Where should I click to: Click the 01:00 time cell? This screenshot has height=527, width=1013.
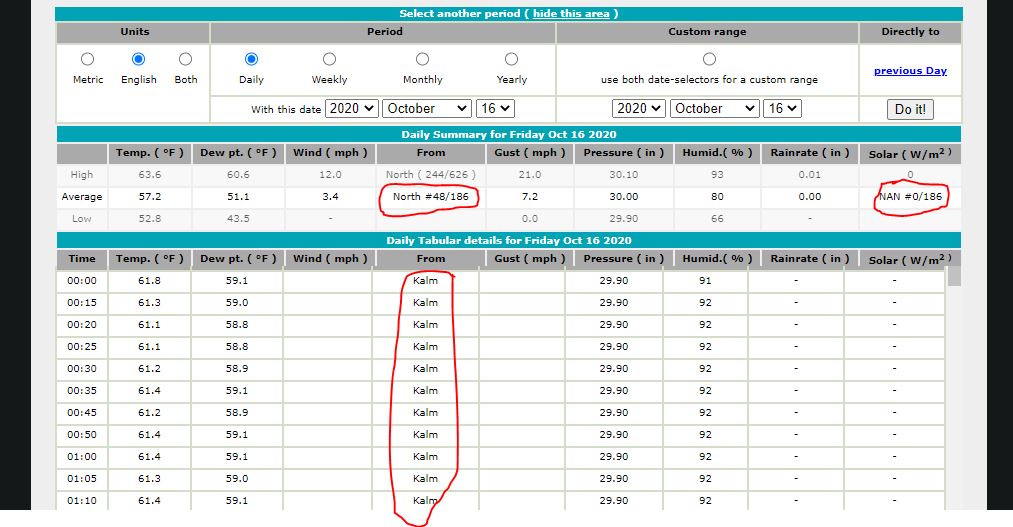click(x=82, y=456)
